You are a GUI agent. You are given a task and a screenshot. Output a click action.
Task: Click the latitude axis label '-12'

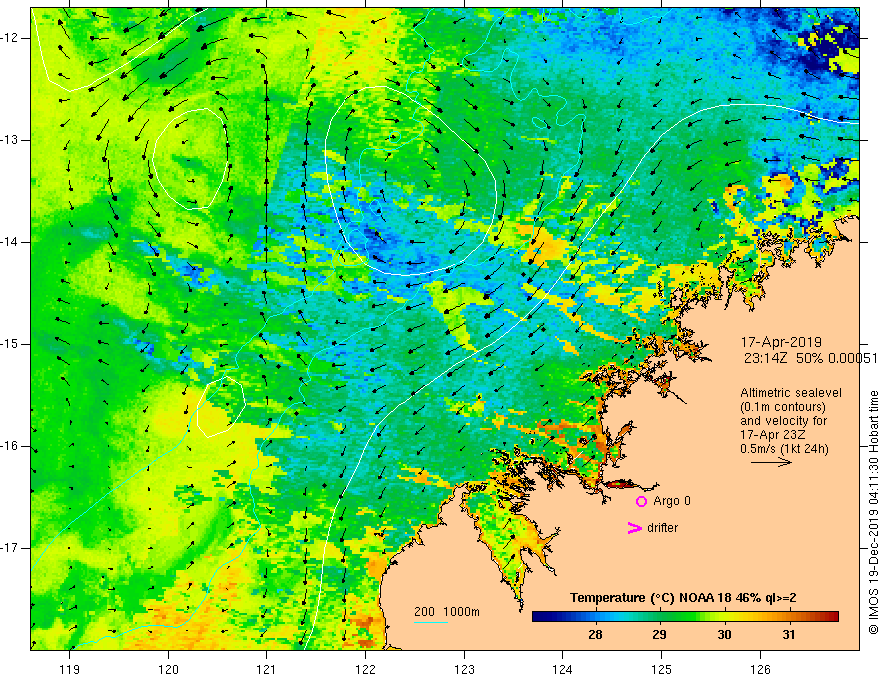tap(11, 38)
